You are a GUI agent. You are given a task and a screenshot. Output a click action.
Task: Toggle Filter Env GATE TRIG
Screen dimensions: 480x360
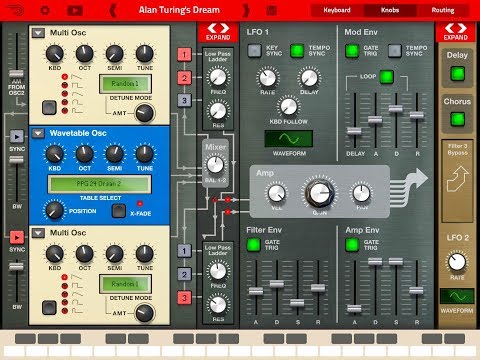(x=254, y=245)
